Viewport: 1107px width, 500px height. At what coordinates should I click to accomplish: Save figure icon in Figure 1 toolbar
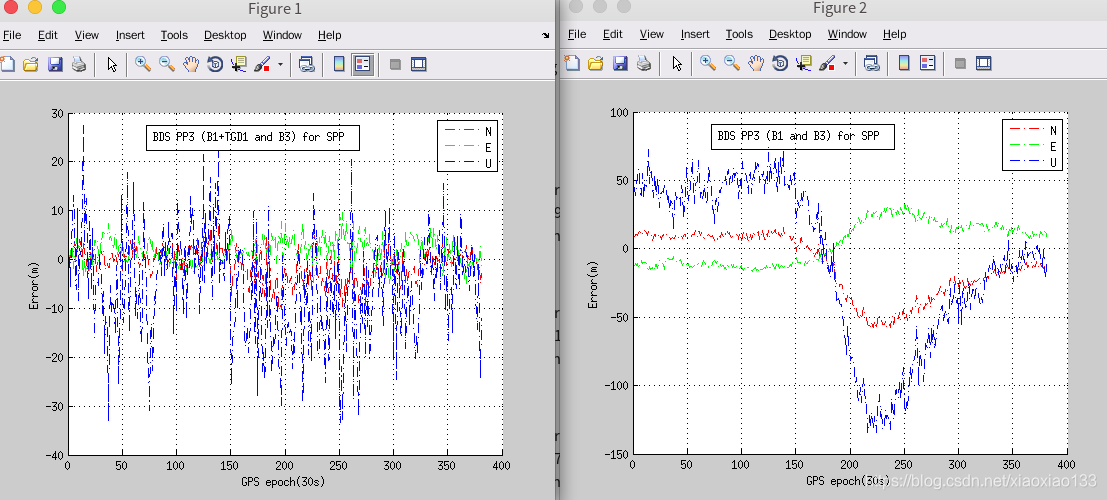55,64
